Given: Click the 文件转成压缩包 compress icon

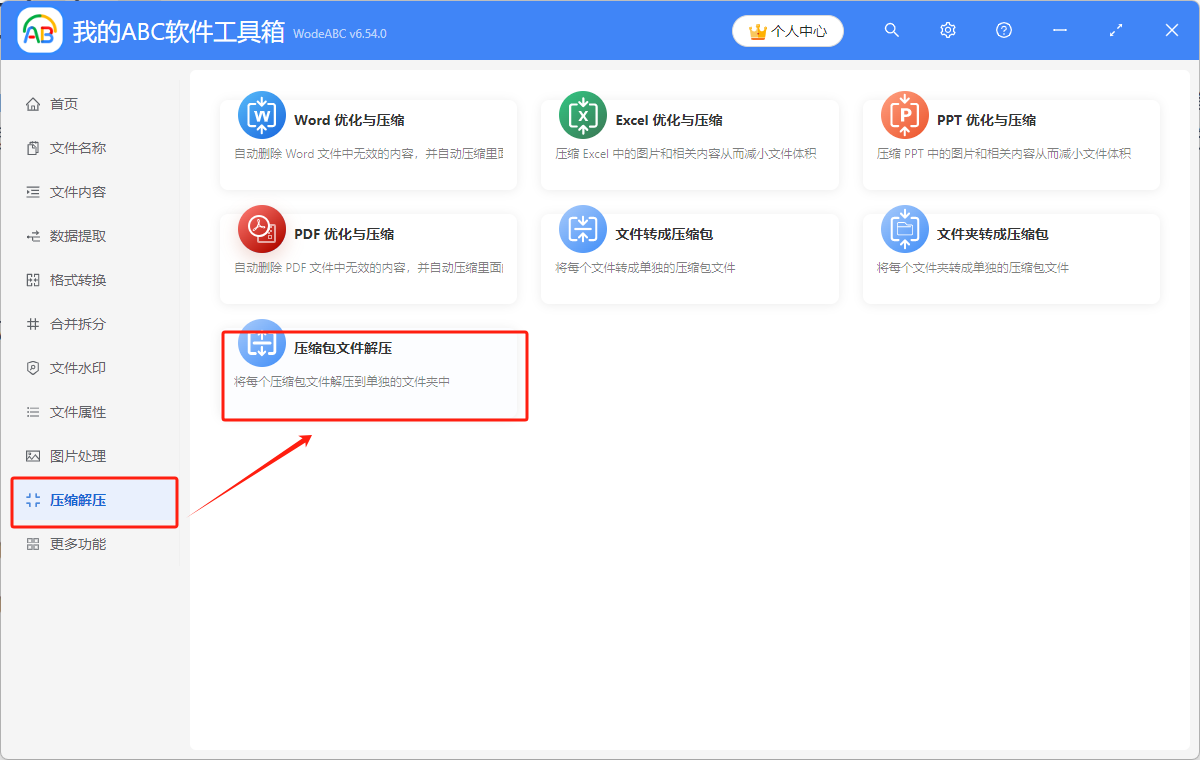Looking at the screenshot, I should pos(582,228).
